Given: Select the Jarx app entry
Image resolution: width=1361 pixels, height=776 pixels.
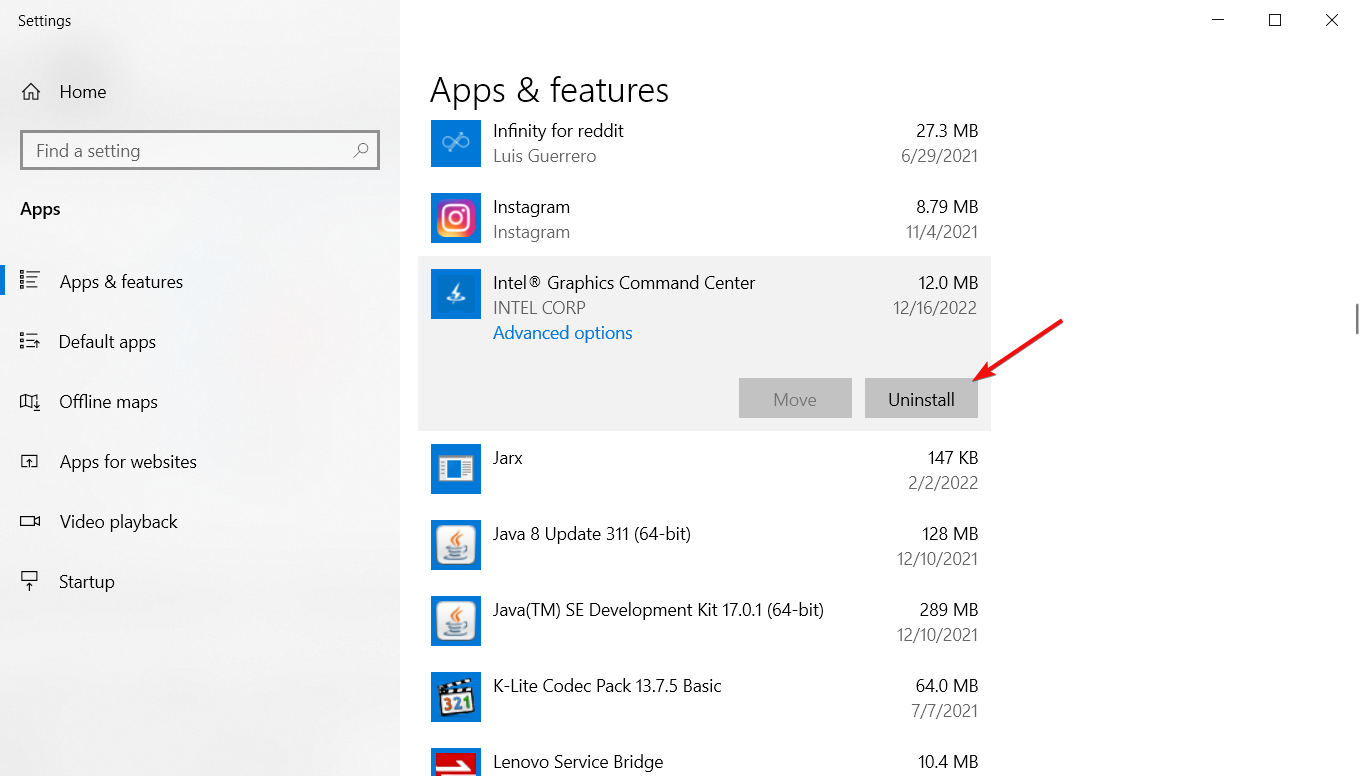Looking at the screenshot, I should pyautogui.click(x=508, y=458).
